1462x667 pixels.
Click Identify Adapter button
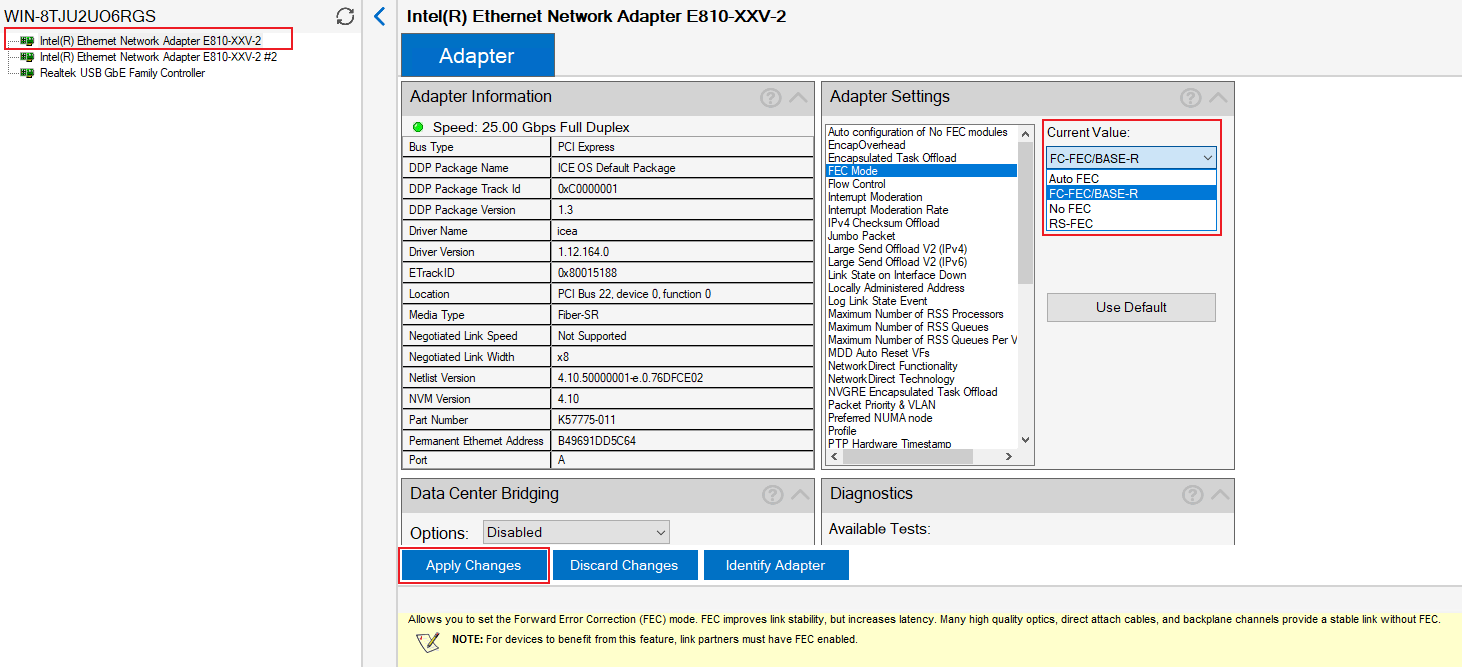[x=776, y=565]
